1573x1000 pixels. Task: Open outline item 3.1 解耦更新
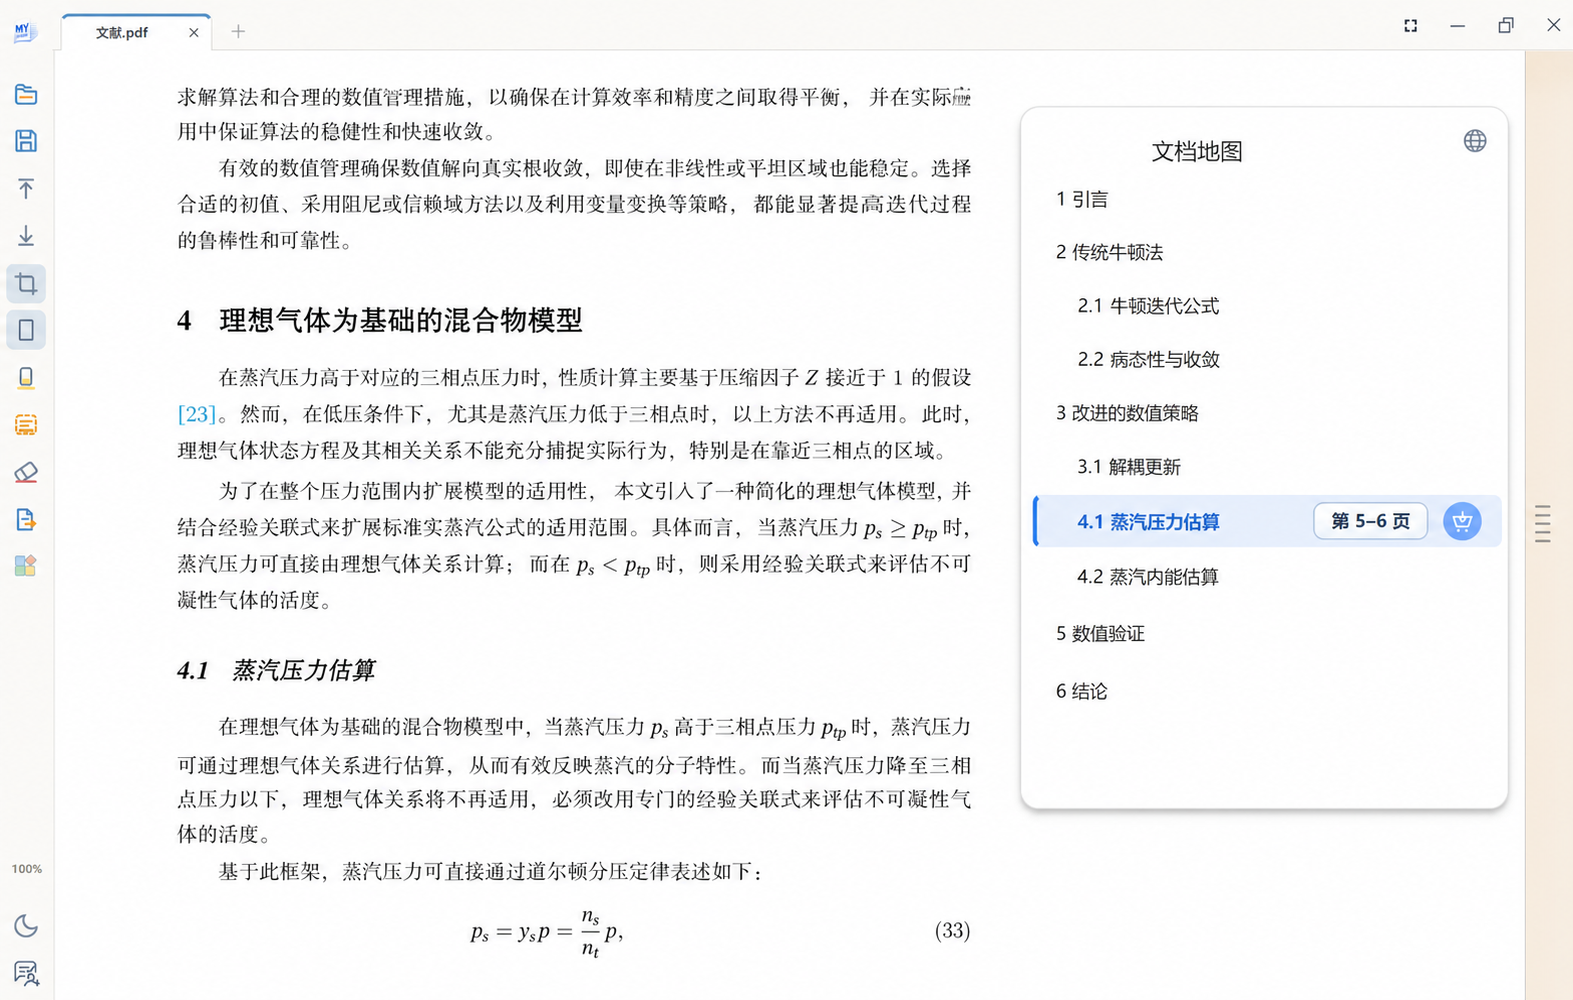click(x=1129, y=467)
